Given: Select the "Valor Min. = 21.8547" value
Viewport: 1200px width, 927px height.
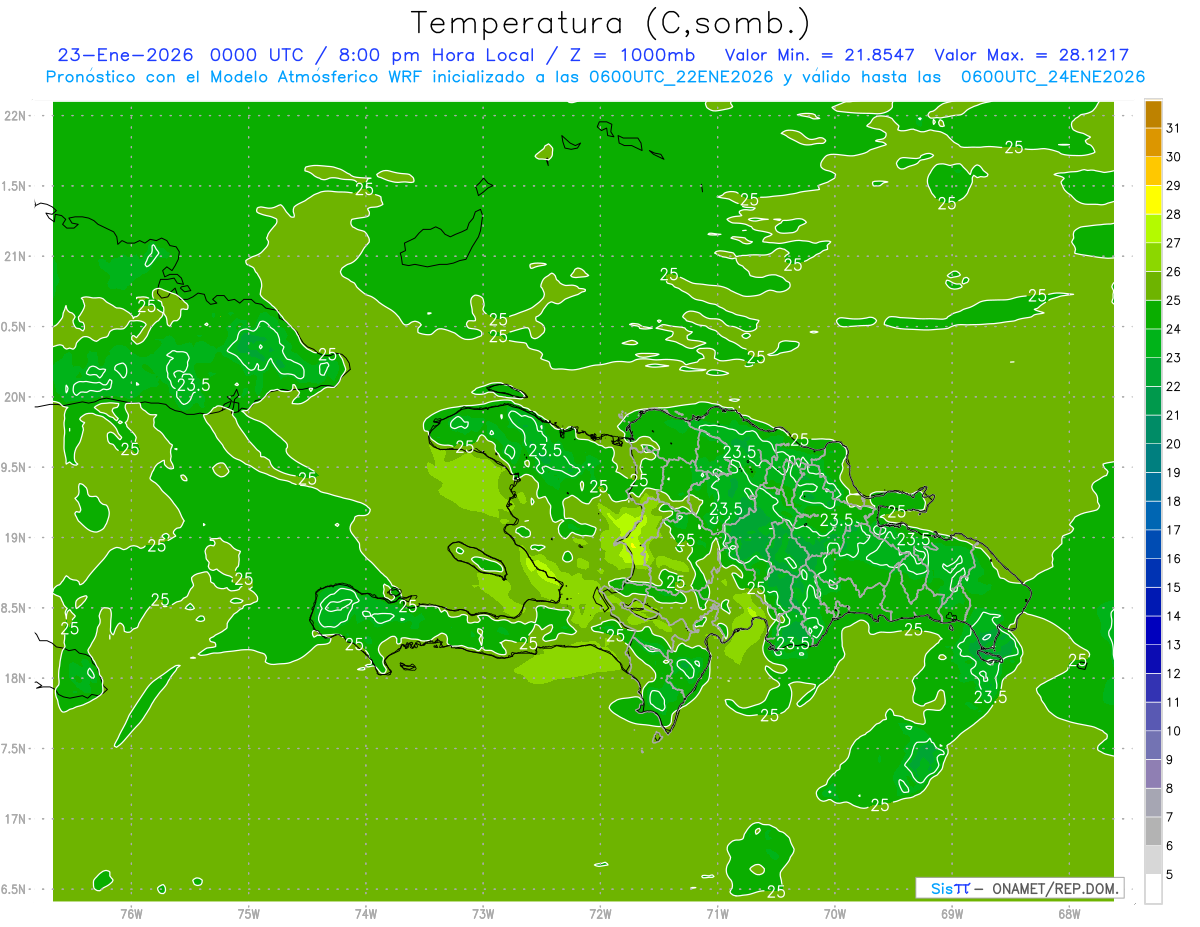Looking at the screenshot, I should click(821, 55).
